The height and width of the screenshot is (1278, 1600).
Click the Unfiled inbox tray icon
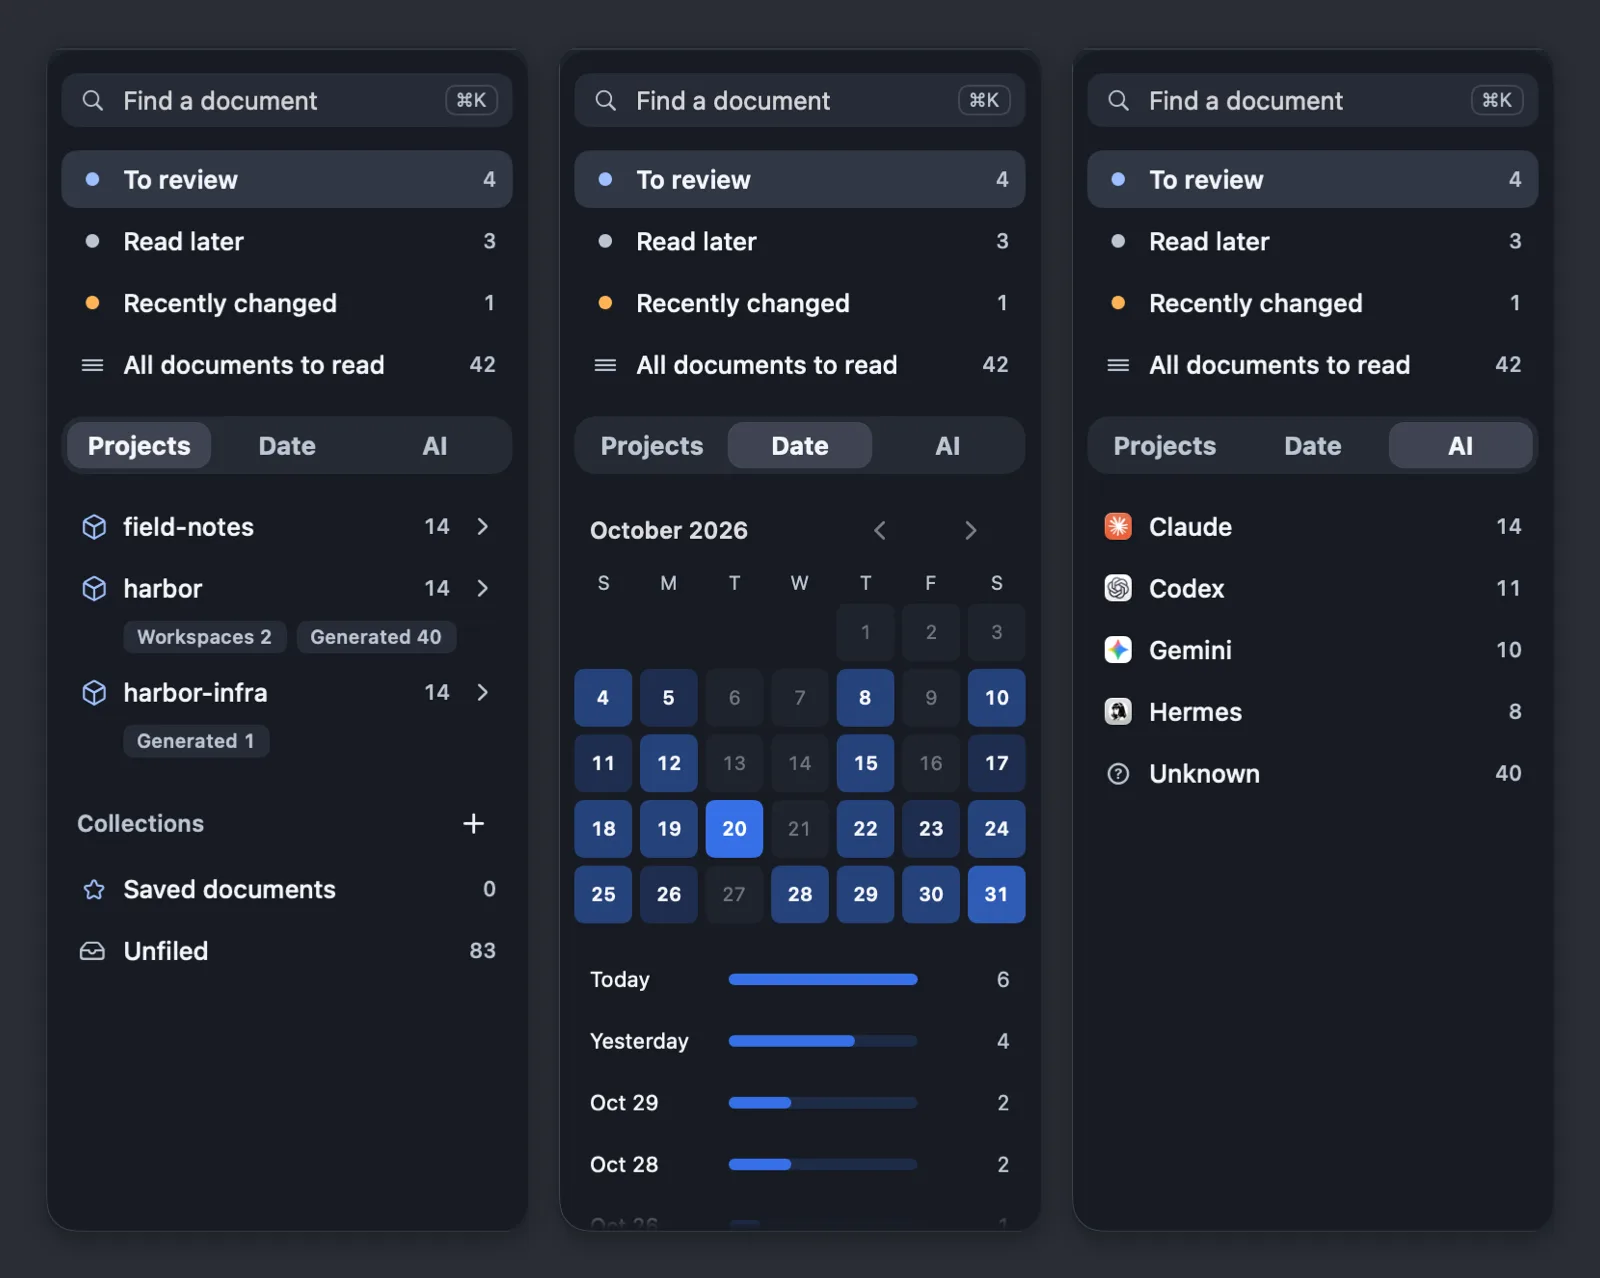tap(92, 951)
